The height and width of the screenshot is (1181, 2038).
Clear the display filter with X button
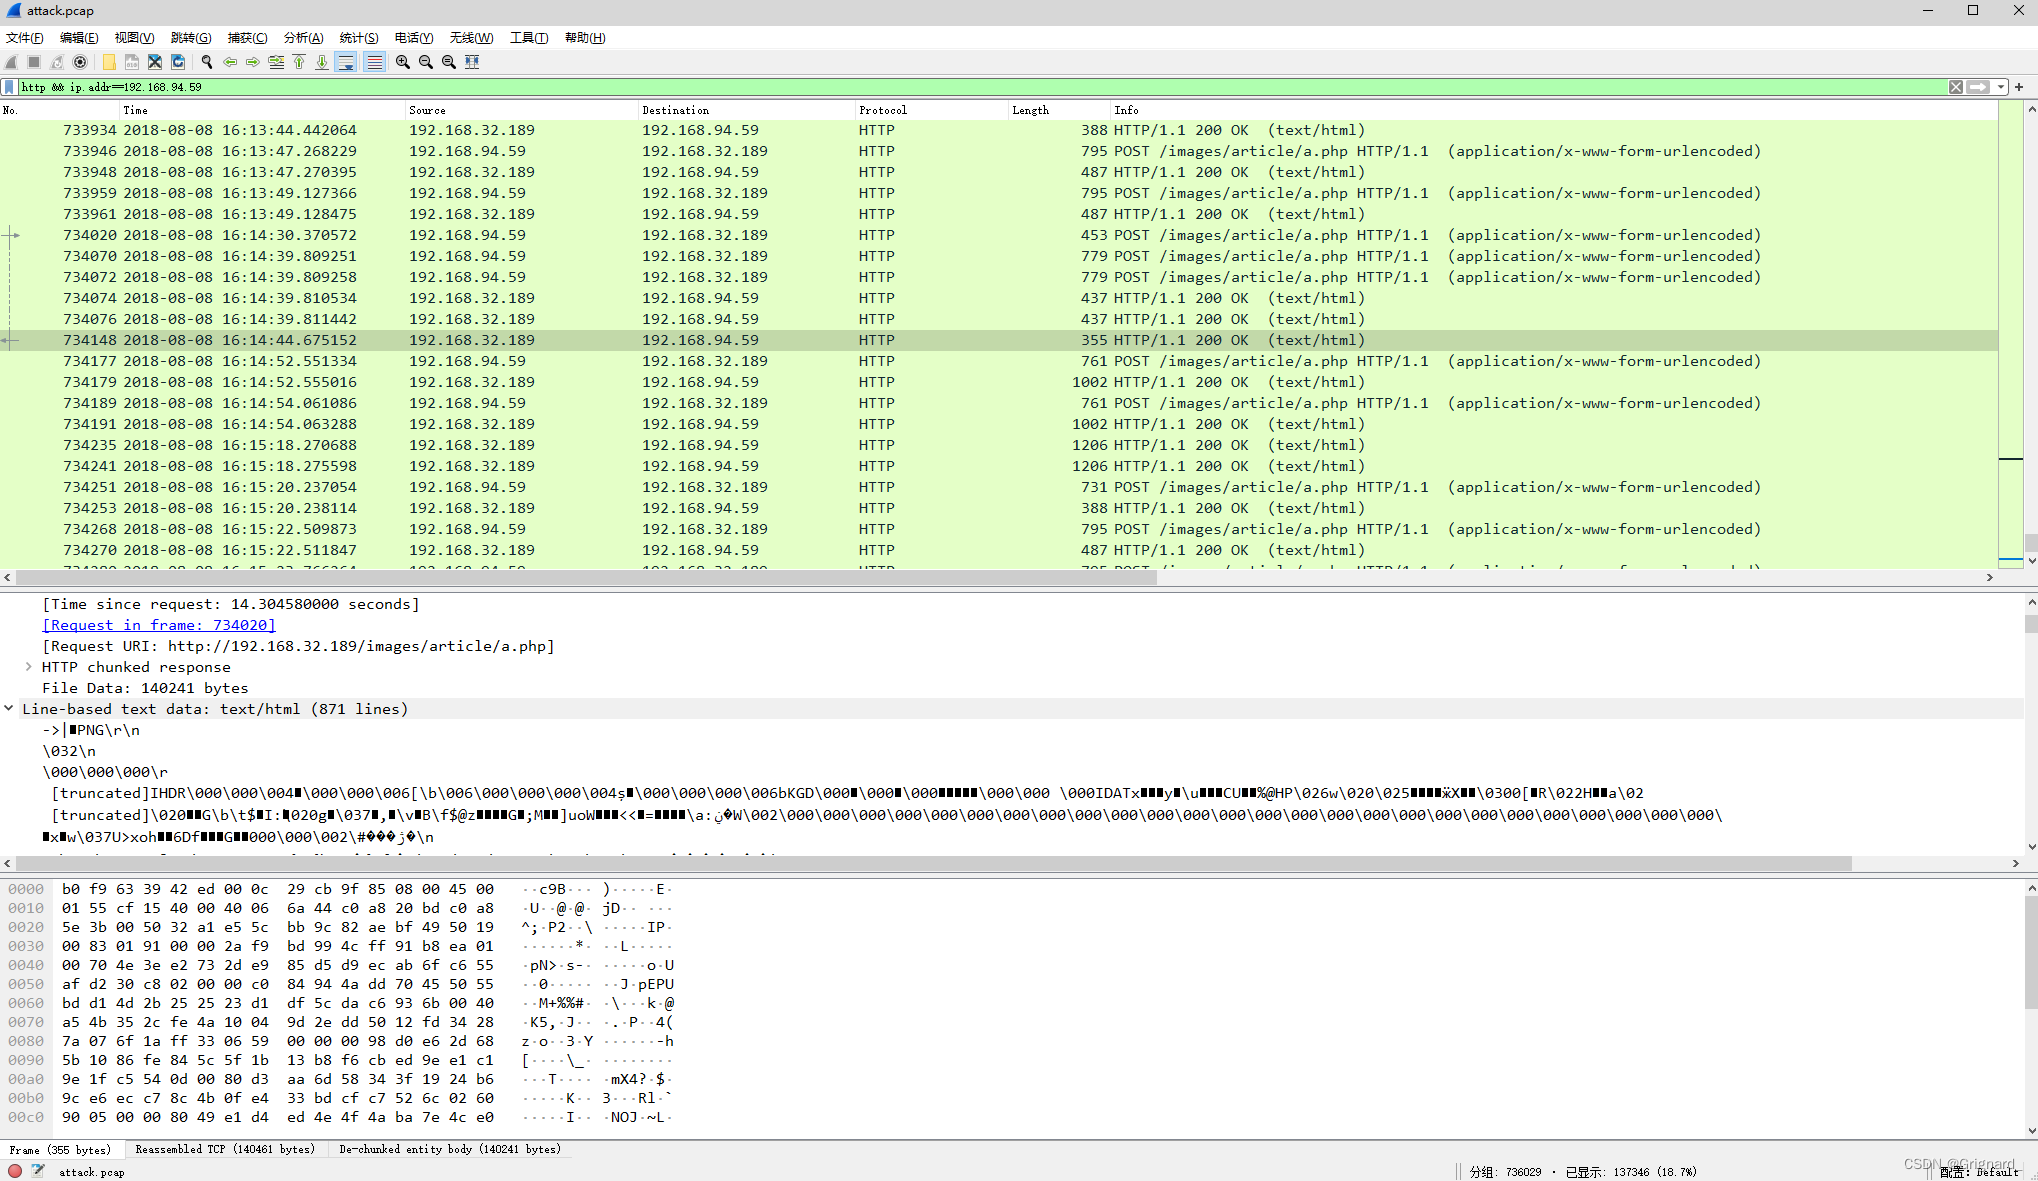coord(1956,87)
